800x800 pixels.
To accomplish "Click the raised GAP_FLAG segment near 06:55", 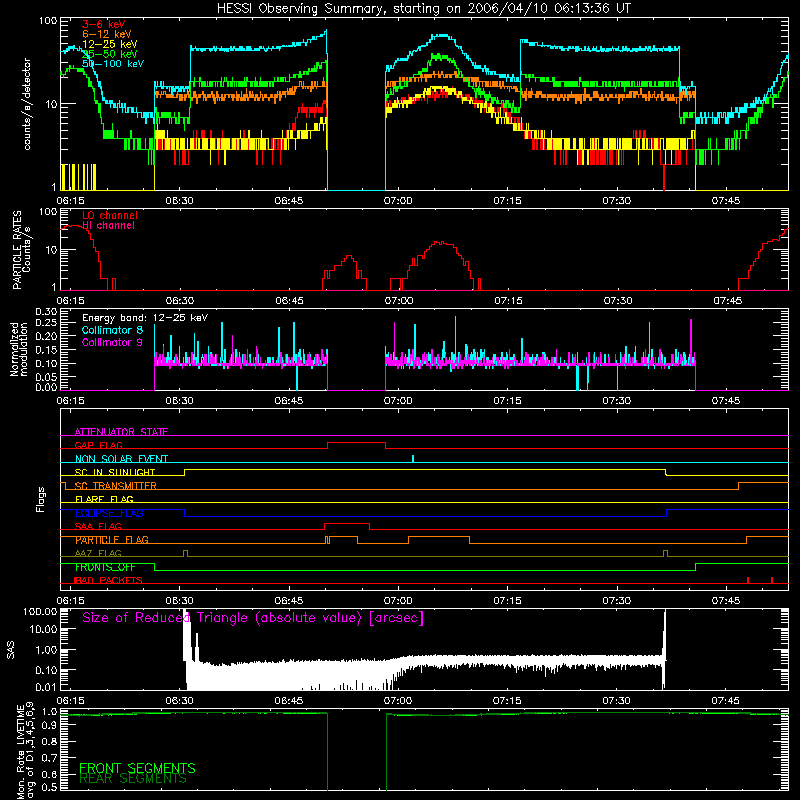I will [356, 443].
